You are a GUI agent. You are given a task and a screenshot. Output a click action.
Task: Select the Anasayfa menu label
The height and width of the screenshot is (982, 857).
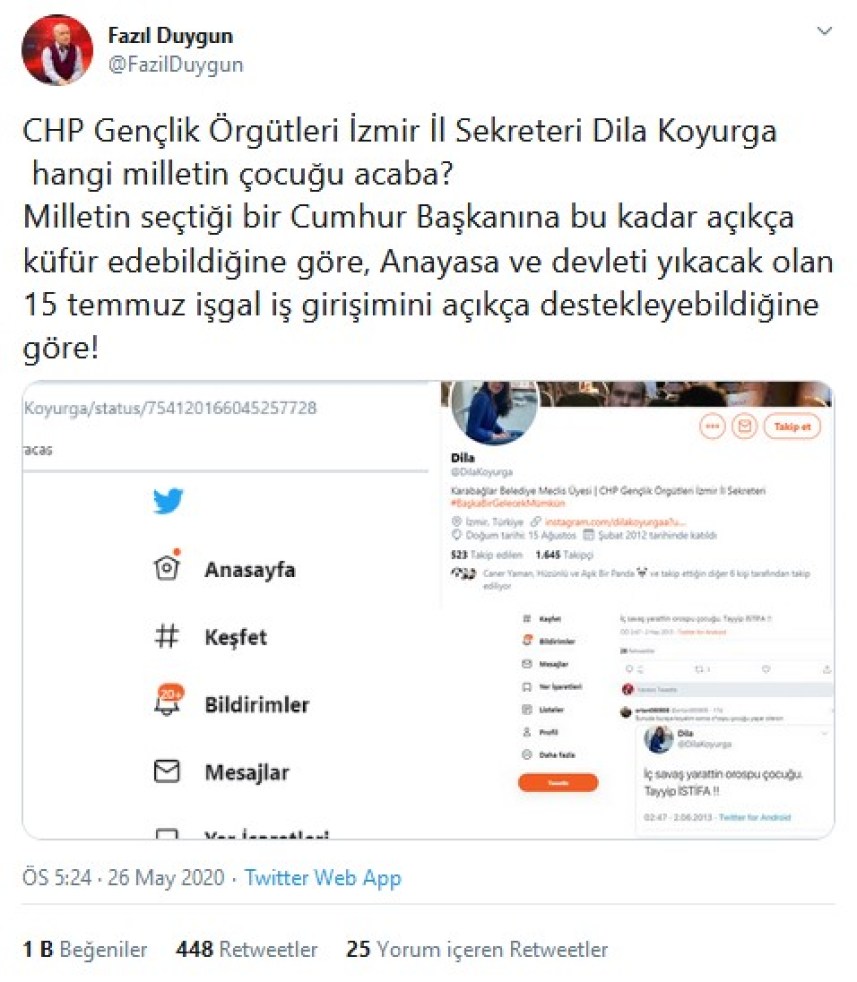[x=250, y=569]
